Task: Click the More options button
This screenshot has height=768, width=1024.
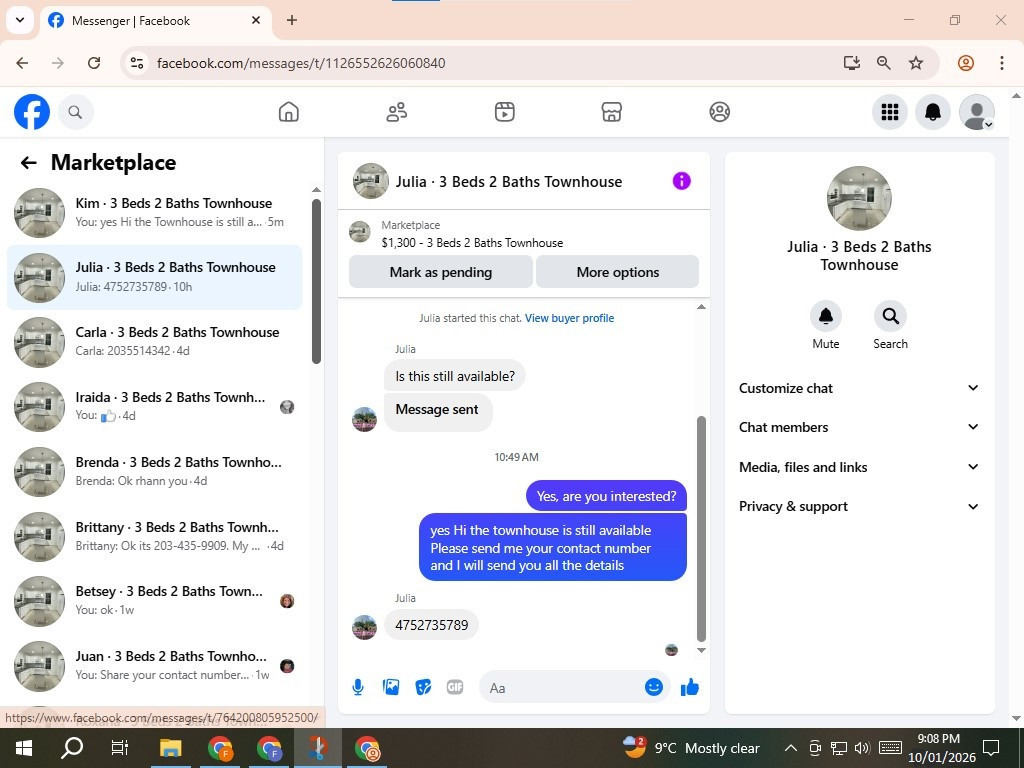Action: click(618, 272)
